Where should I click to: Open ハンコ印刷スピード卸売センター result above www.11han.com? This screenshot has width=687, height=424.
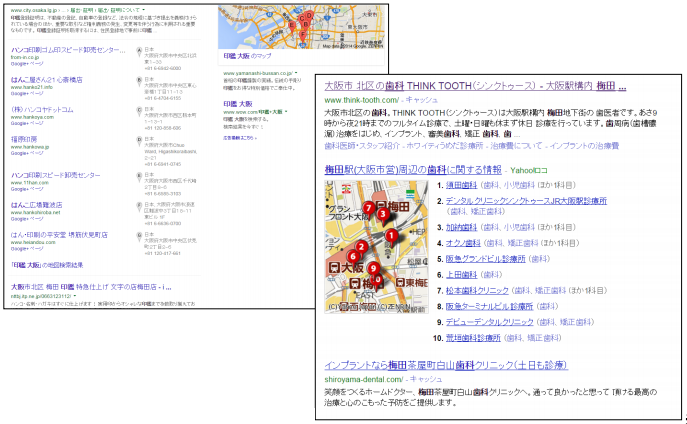[56, 175]
